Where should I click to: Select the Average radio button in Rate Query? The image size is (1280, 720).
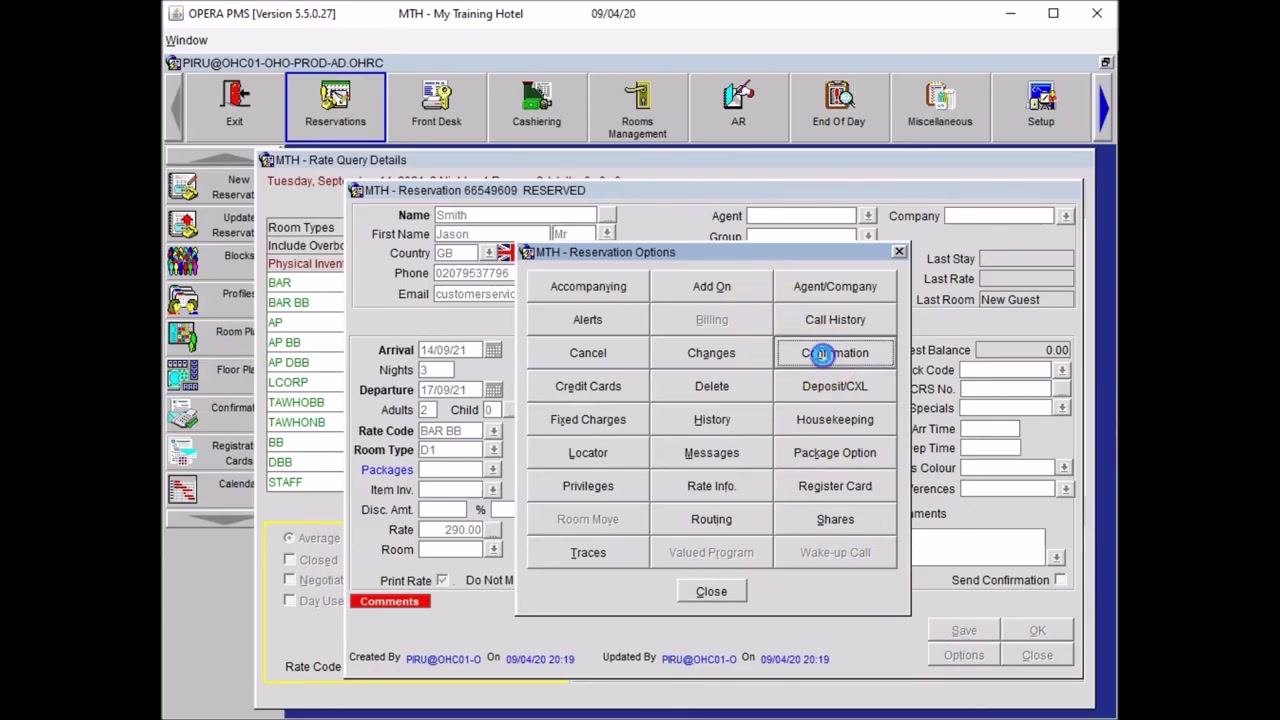click(x=289, y=538)
